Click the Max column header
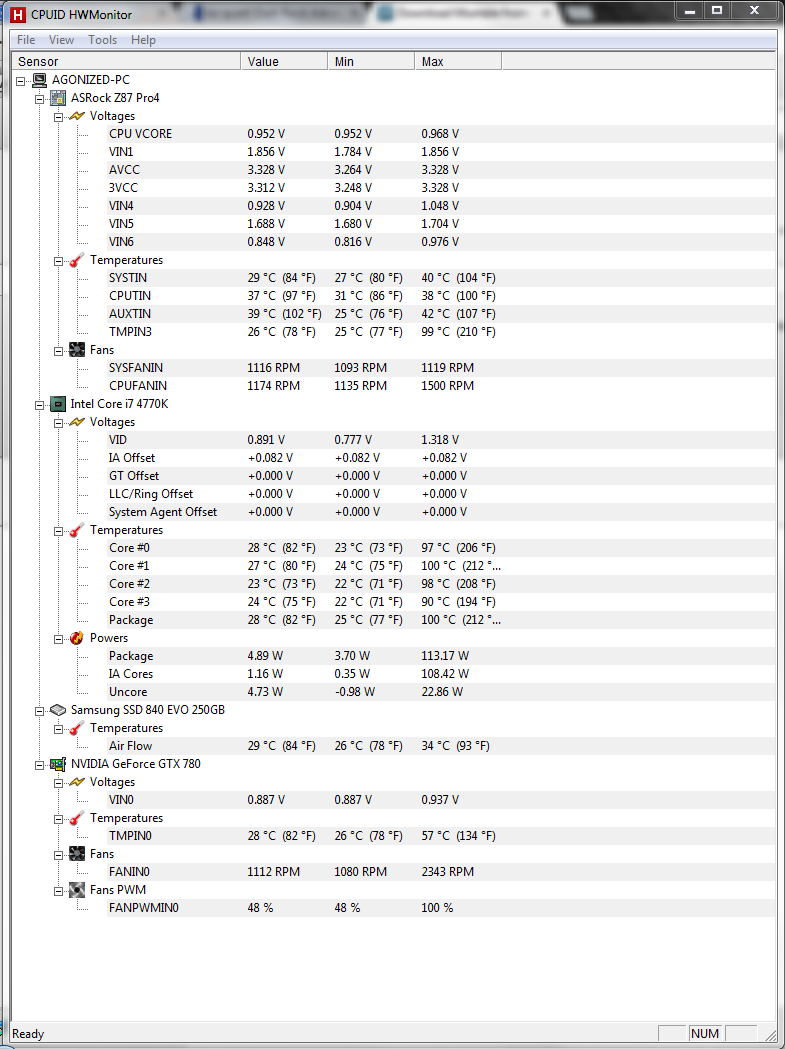This screenshot has width=785, height=1049. tap(458, 62)
